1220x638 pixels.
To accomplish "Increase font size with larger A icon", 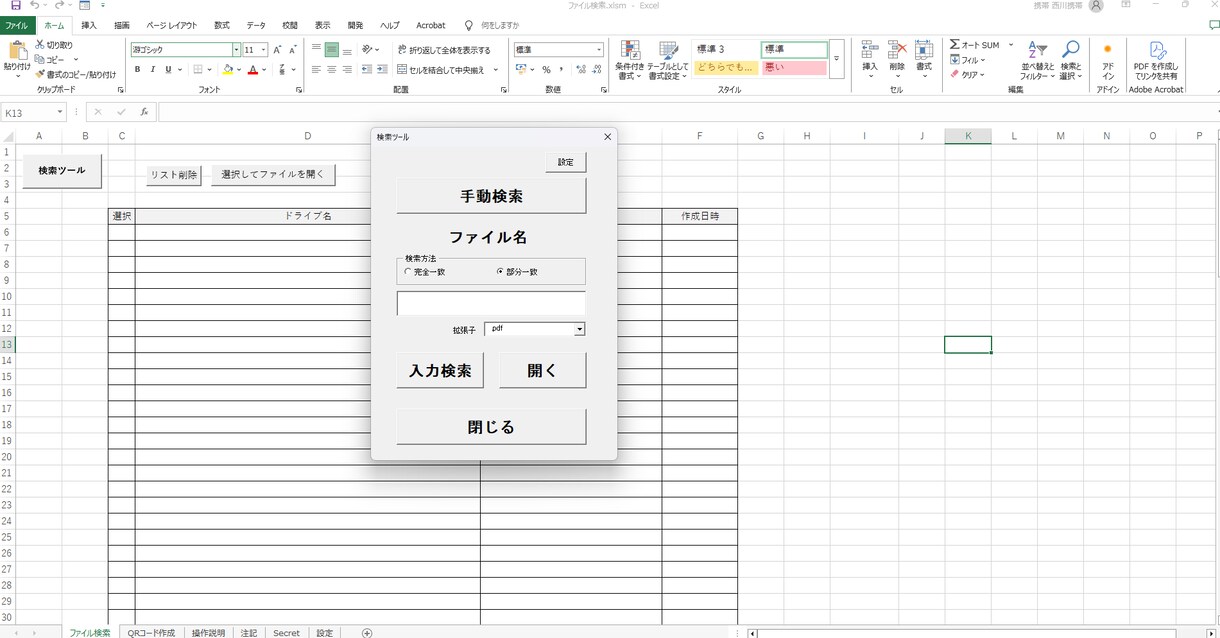I will pyautogui.click(x=278, y=50).
